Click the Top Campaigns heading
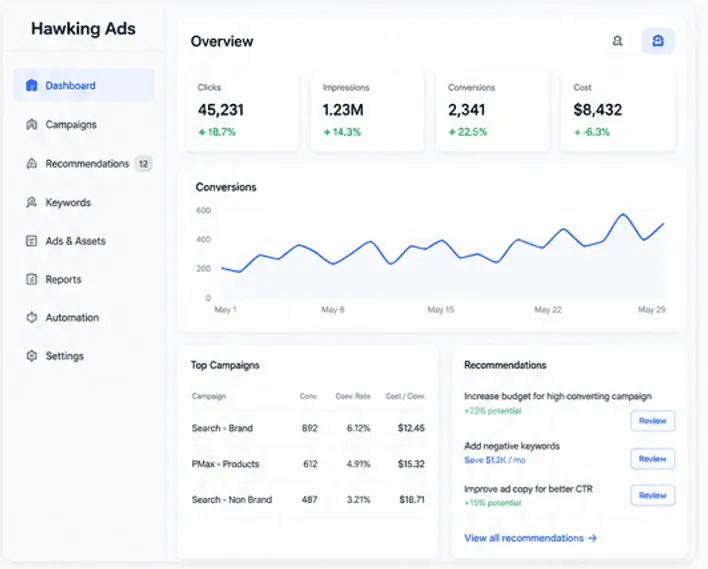Screen dimensions: 708x569 click(x=225, y=365)
